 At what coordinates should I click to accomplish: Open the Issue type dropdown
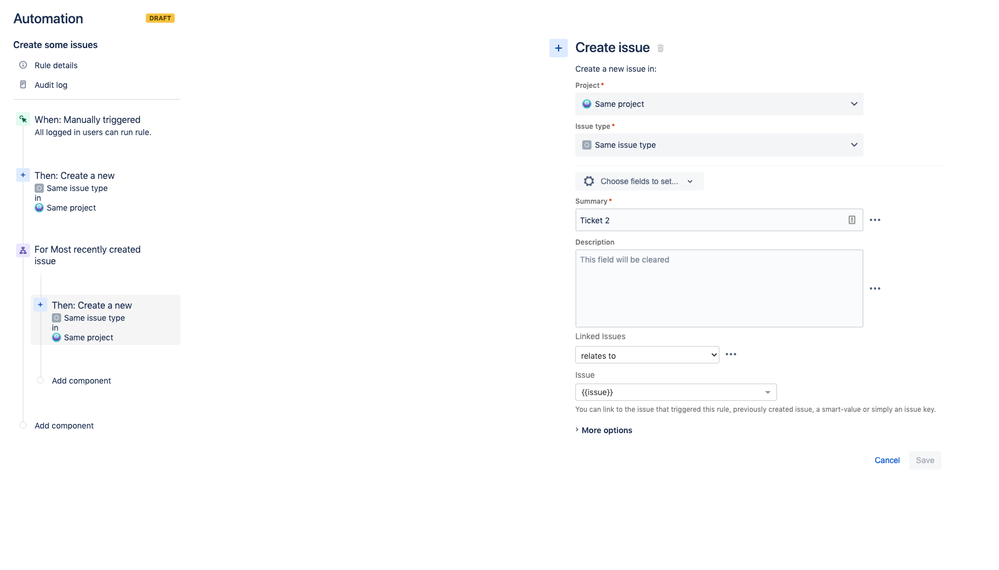coord(719,145)
